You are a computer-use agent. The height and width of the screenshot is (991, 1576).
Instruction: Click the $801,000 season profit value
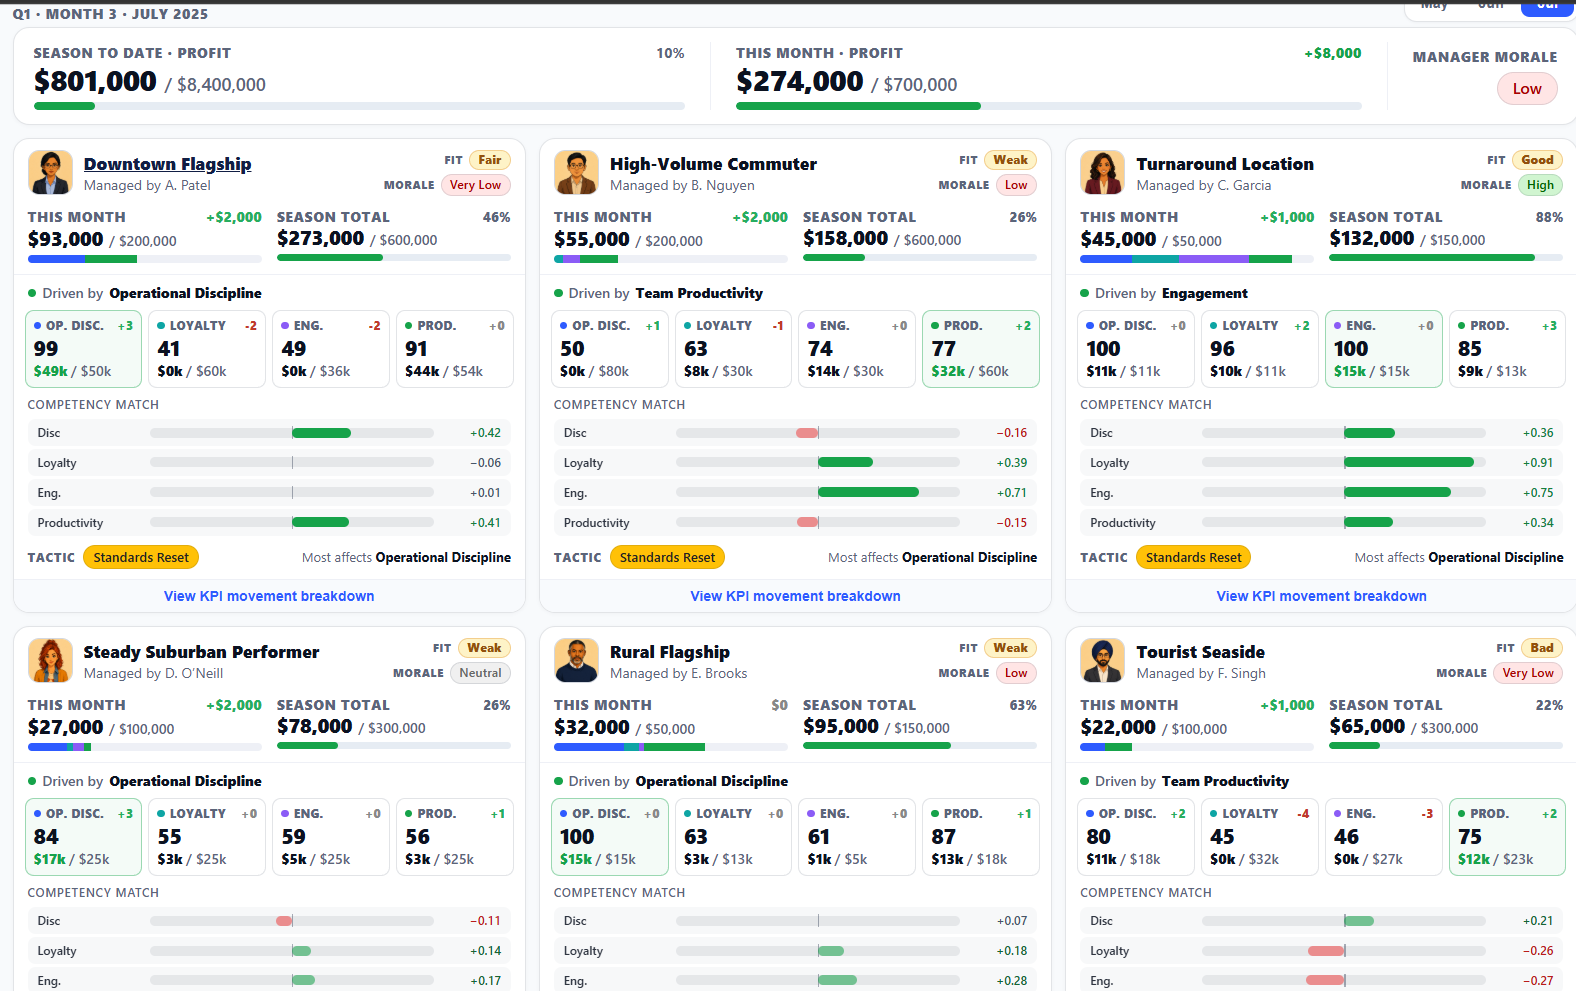coord(95,81)
